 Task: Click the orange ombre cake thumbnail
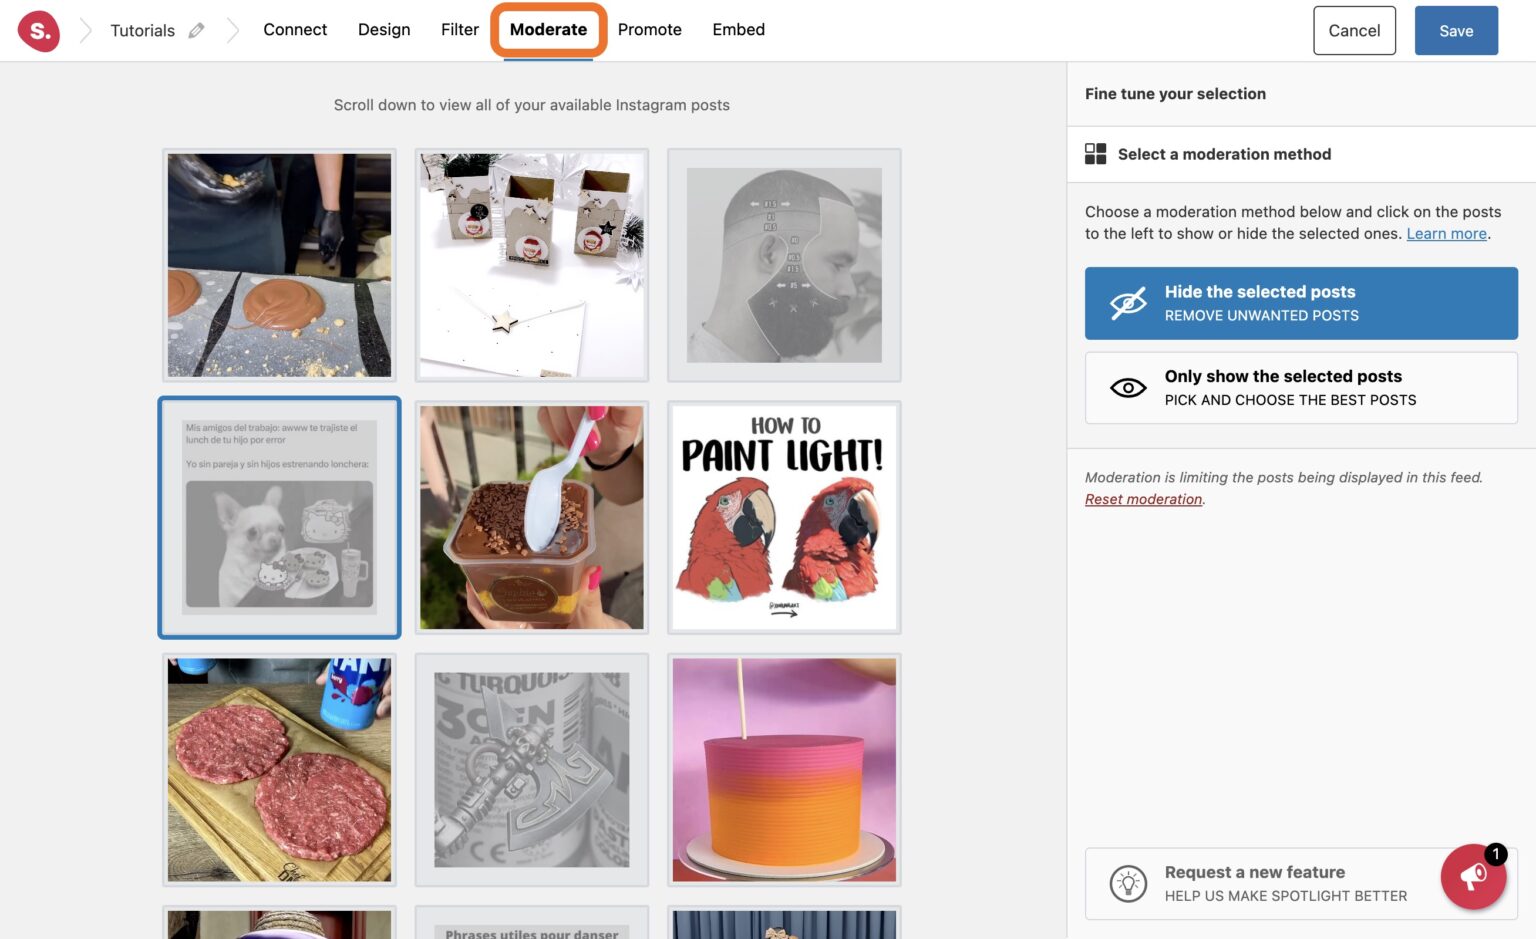click(784, 769)
